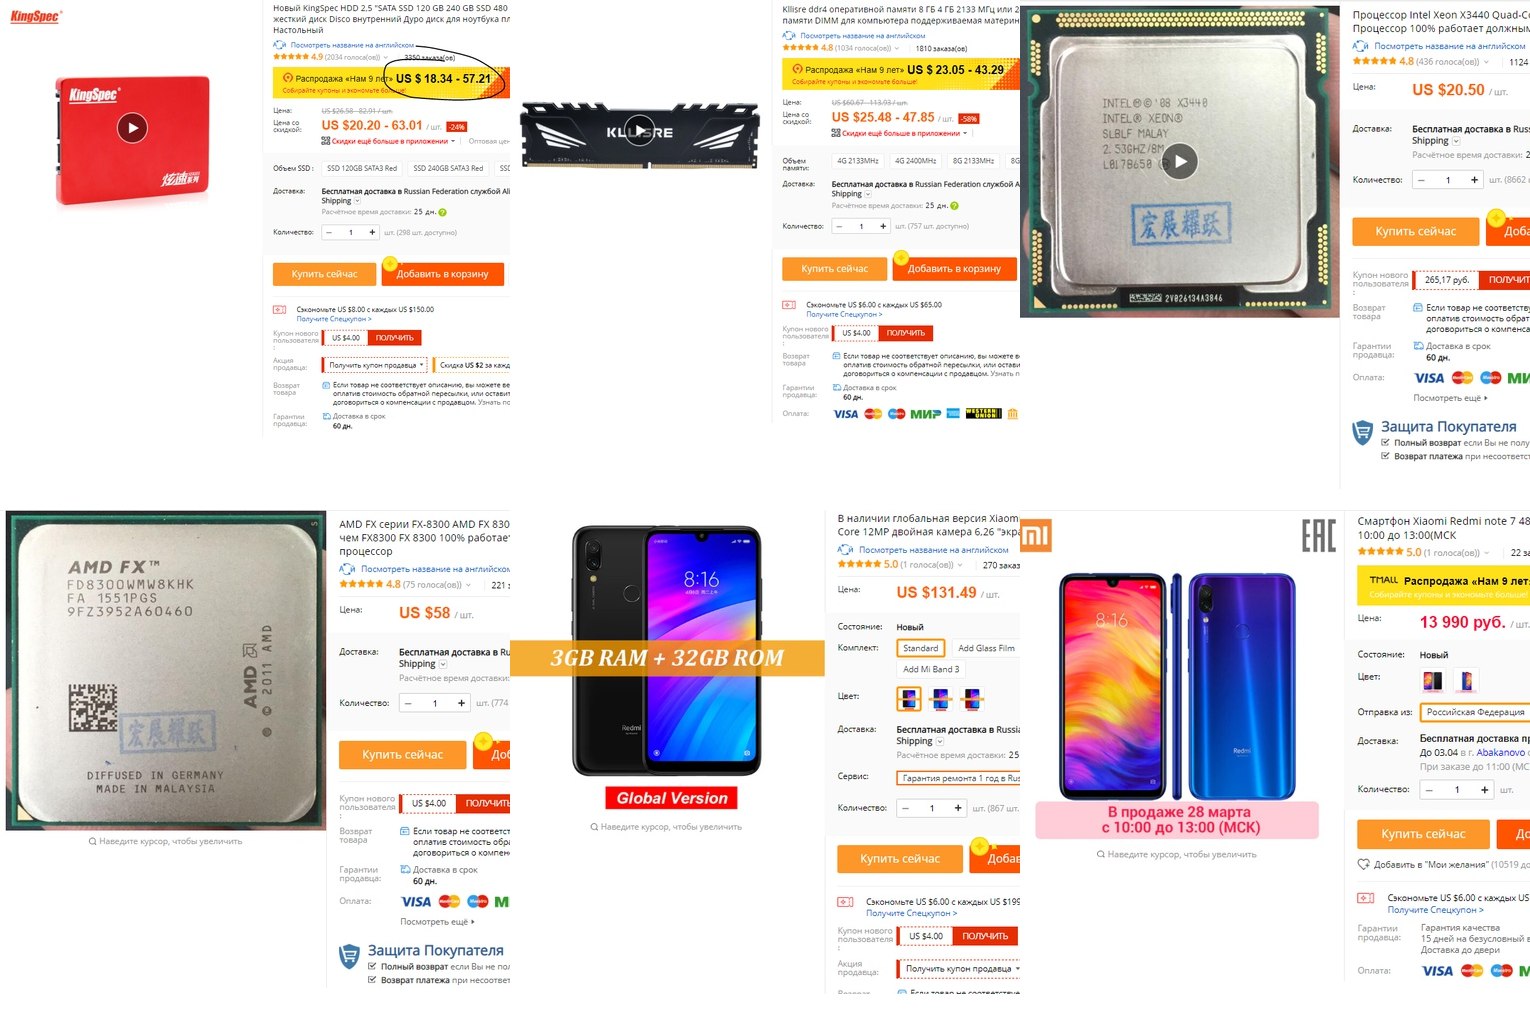
Task: Click the quantity field in Xeon X3440 listing
Action: 1448,180
